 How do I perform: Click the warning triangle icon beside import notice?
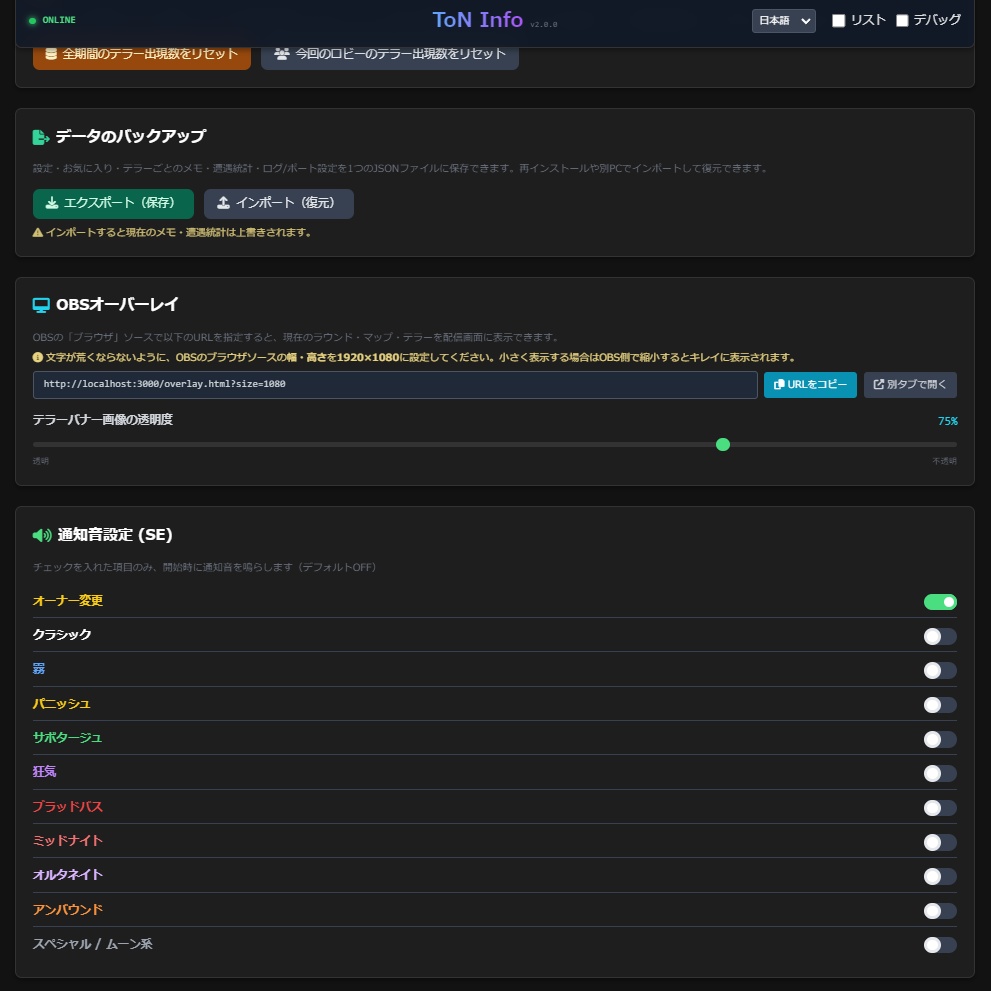coord(37,233)
